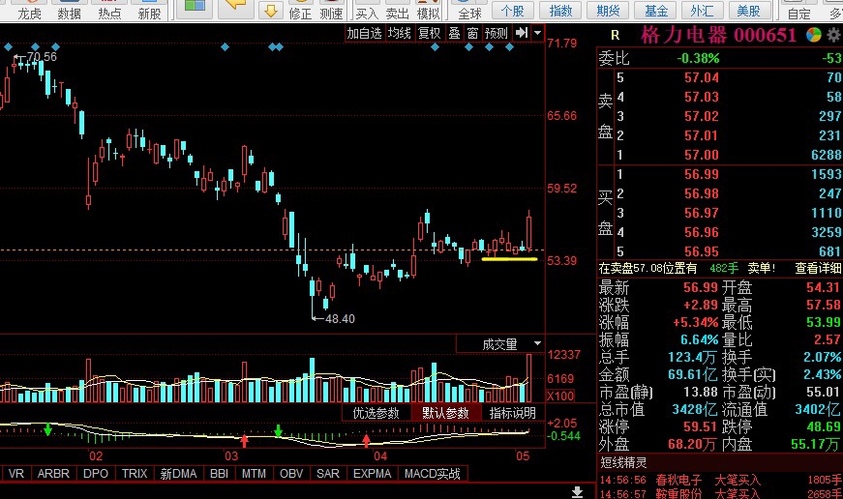Screen dimensions: 843x499
Task: Switch to the 指数 index tab
Action: (561, 11)
